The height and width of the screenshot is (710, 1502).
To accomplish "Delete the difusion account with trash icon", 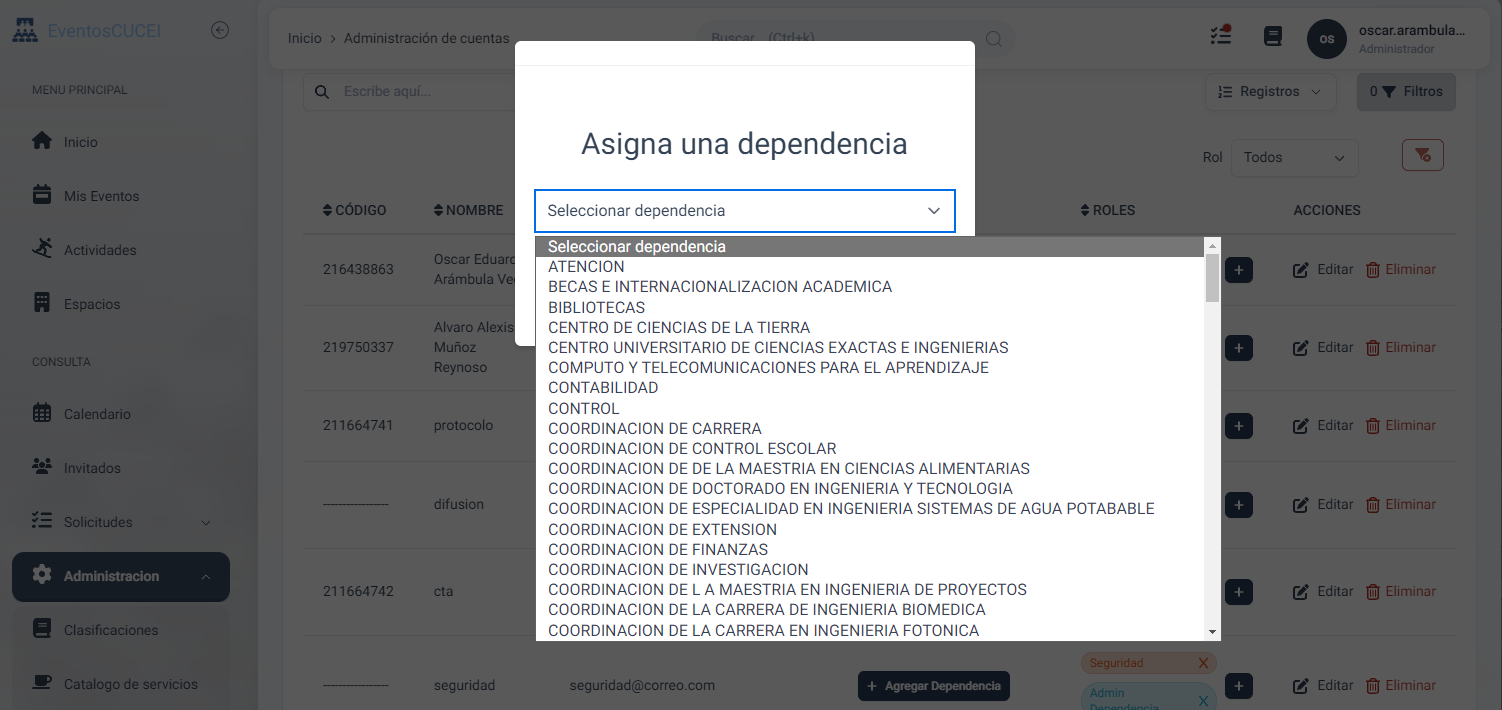I will [x=1403, y=504].
